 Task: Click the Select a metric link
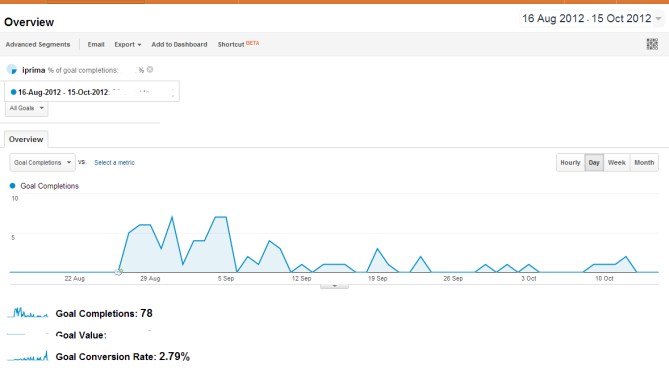pyautogui.click(x=114, y=162)
